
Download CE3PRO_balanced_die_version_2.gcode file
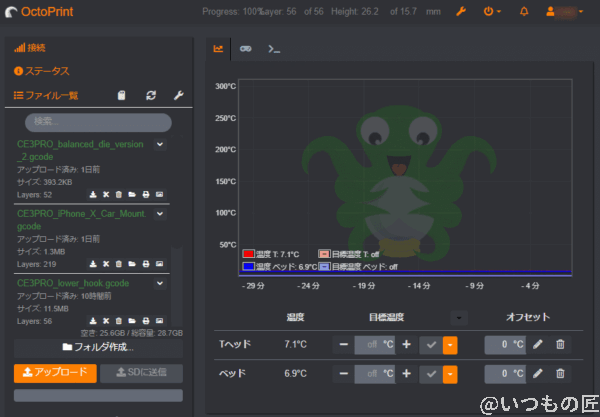(x=93, y=194)
